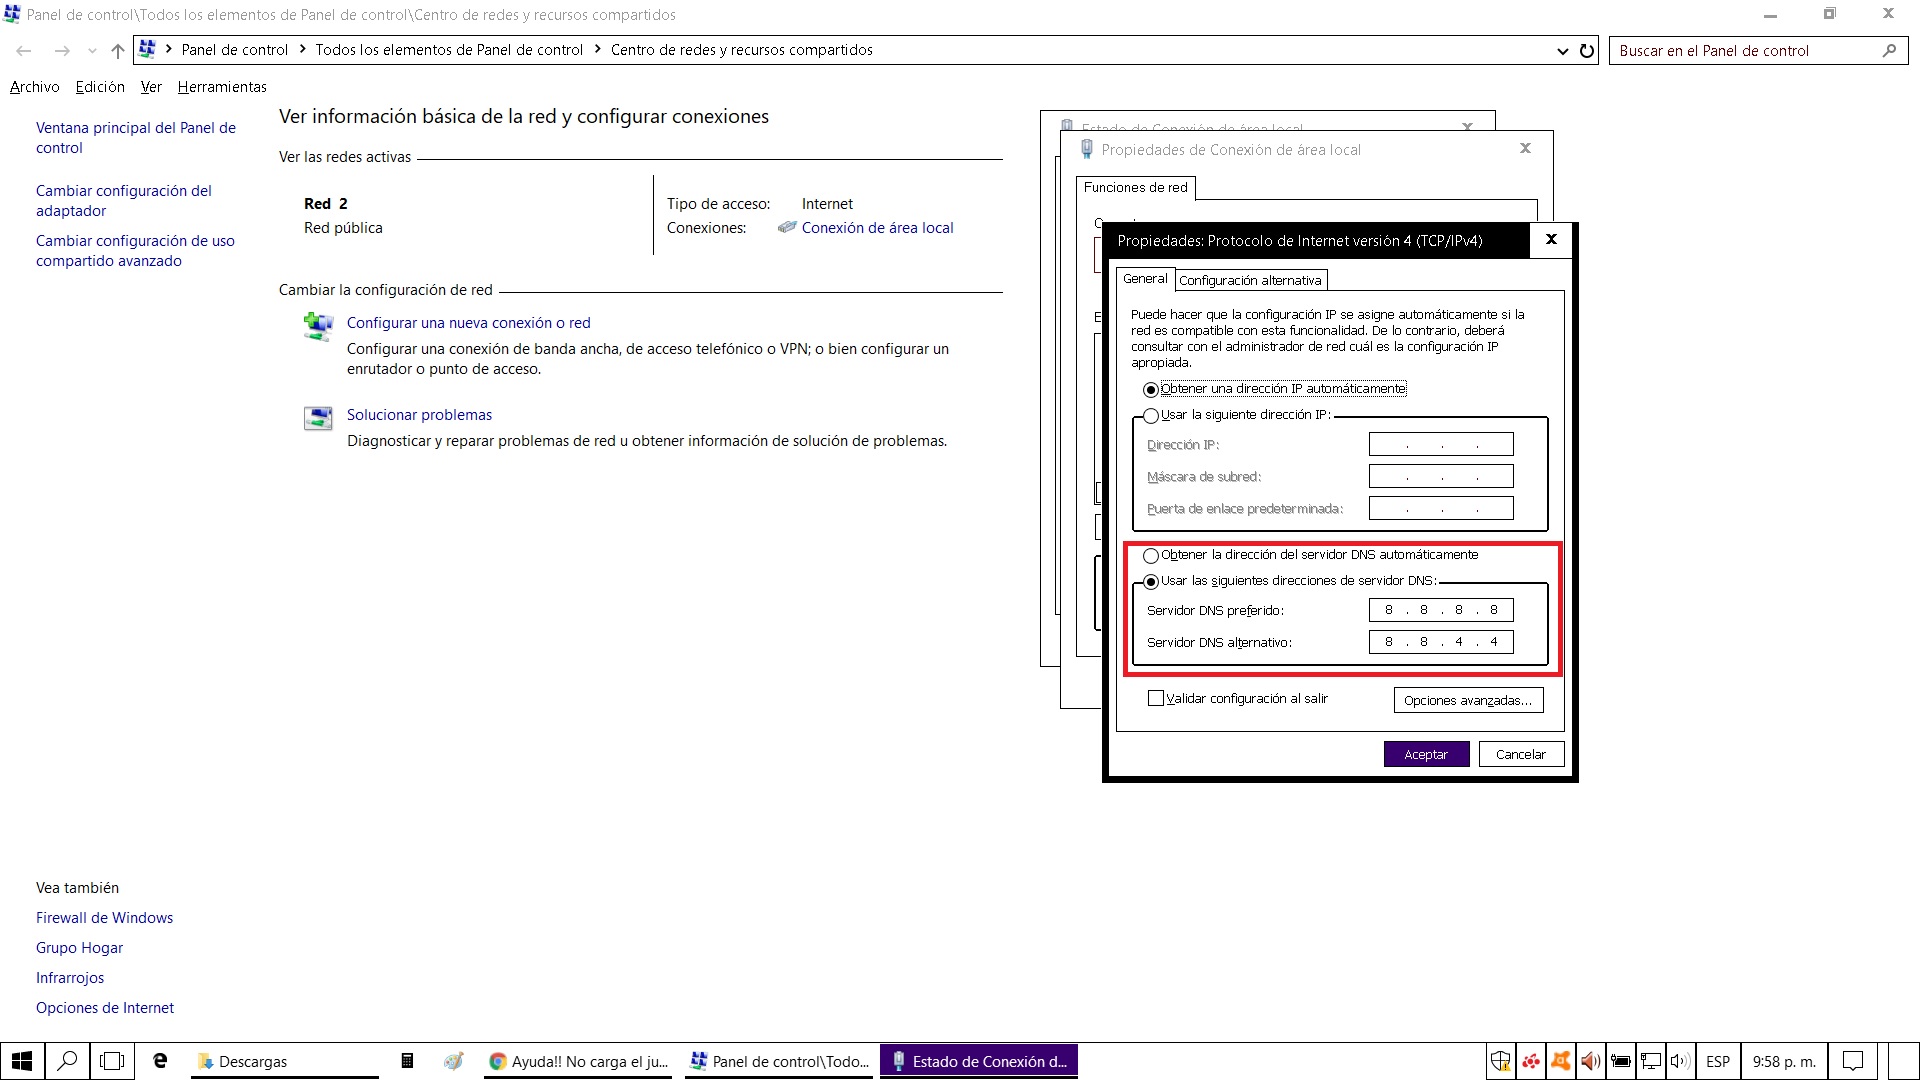Click Servidor DNS alternativo field

[1441, 642]
